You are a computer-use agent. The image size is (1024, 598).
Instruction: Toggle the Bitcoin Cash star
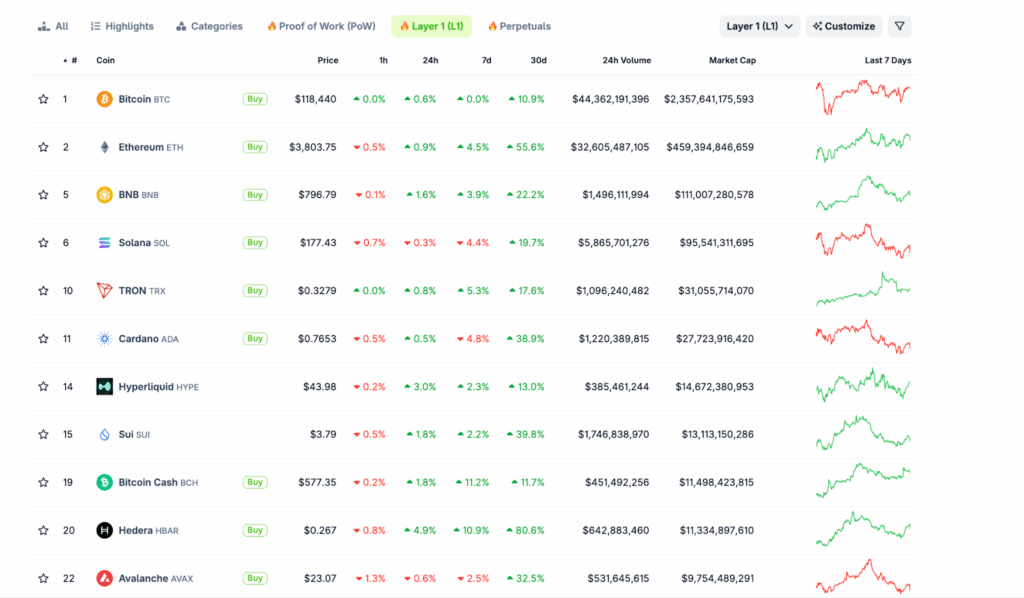(43, 482)
